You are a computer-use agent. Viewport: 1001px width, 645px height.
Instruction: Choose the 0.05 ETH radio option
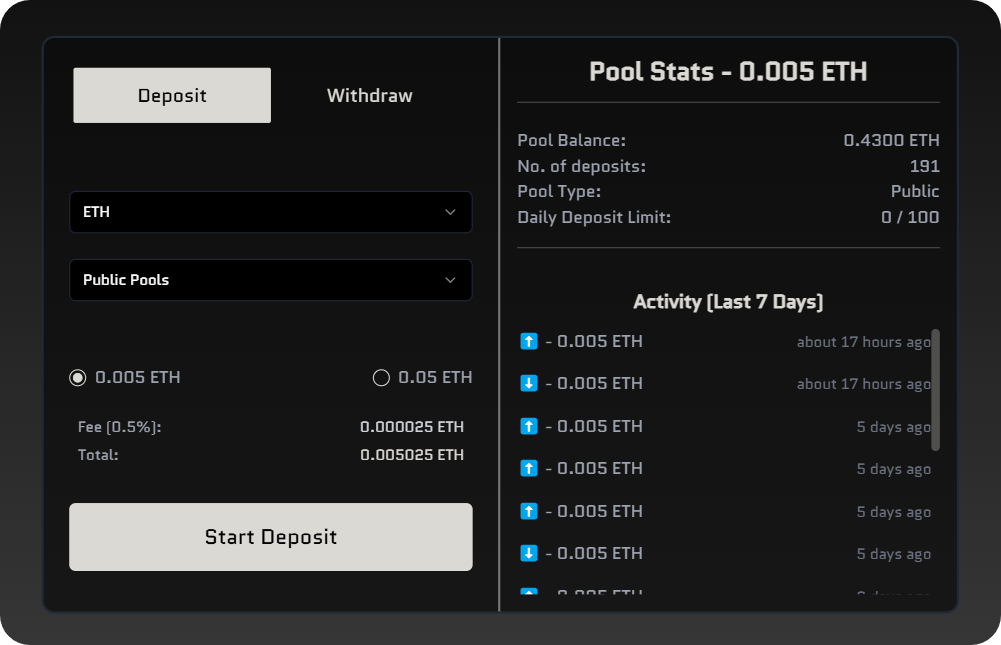coord(381,378)
